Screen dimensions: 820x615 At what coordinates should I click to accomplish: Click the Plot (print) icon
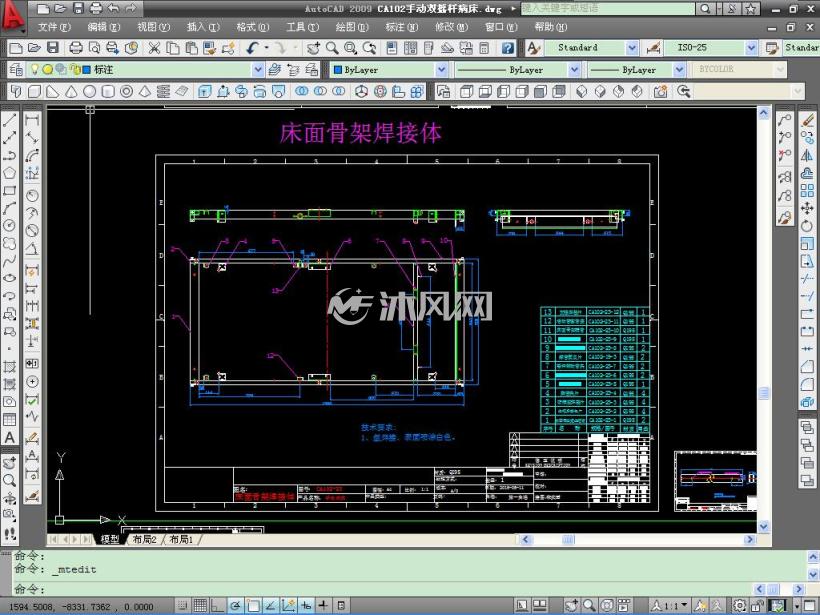click(76, 48)
